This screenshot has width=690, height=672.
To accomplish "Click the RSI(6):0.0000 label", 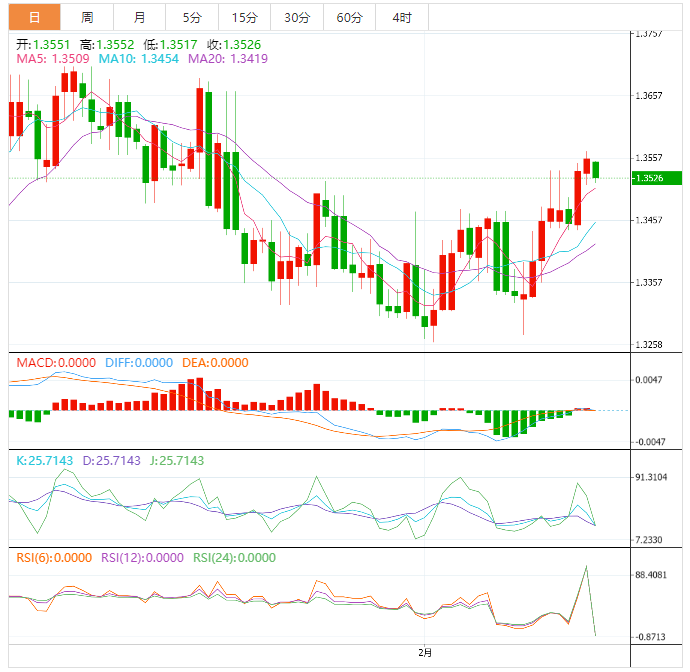I will 54,558.
